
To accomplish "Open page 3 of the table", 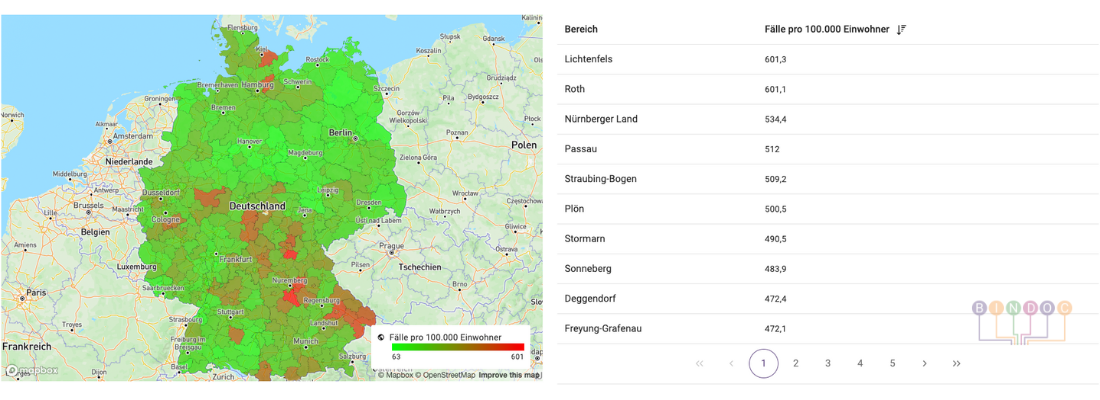I will 828,363.
